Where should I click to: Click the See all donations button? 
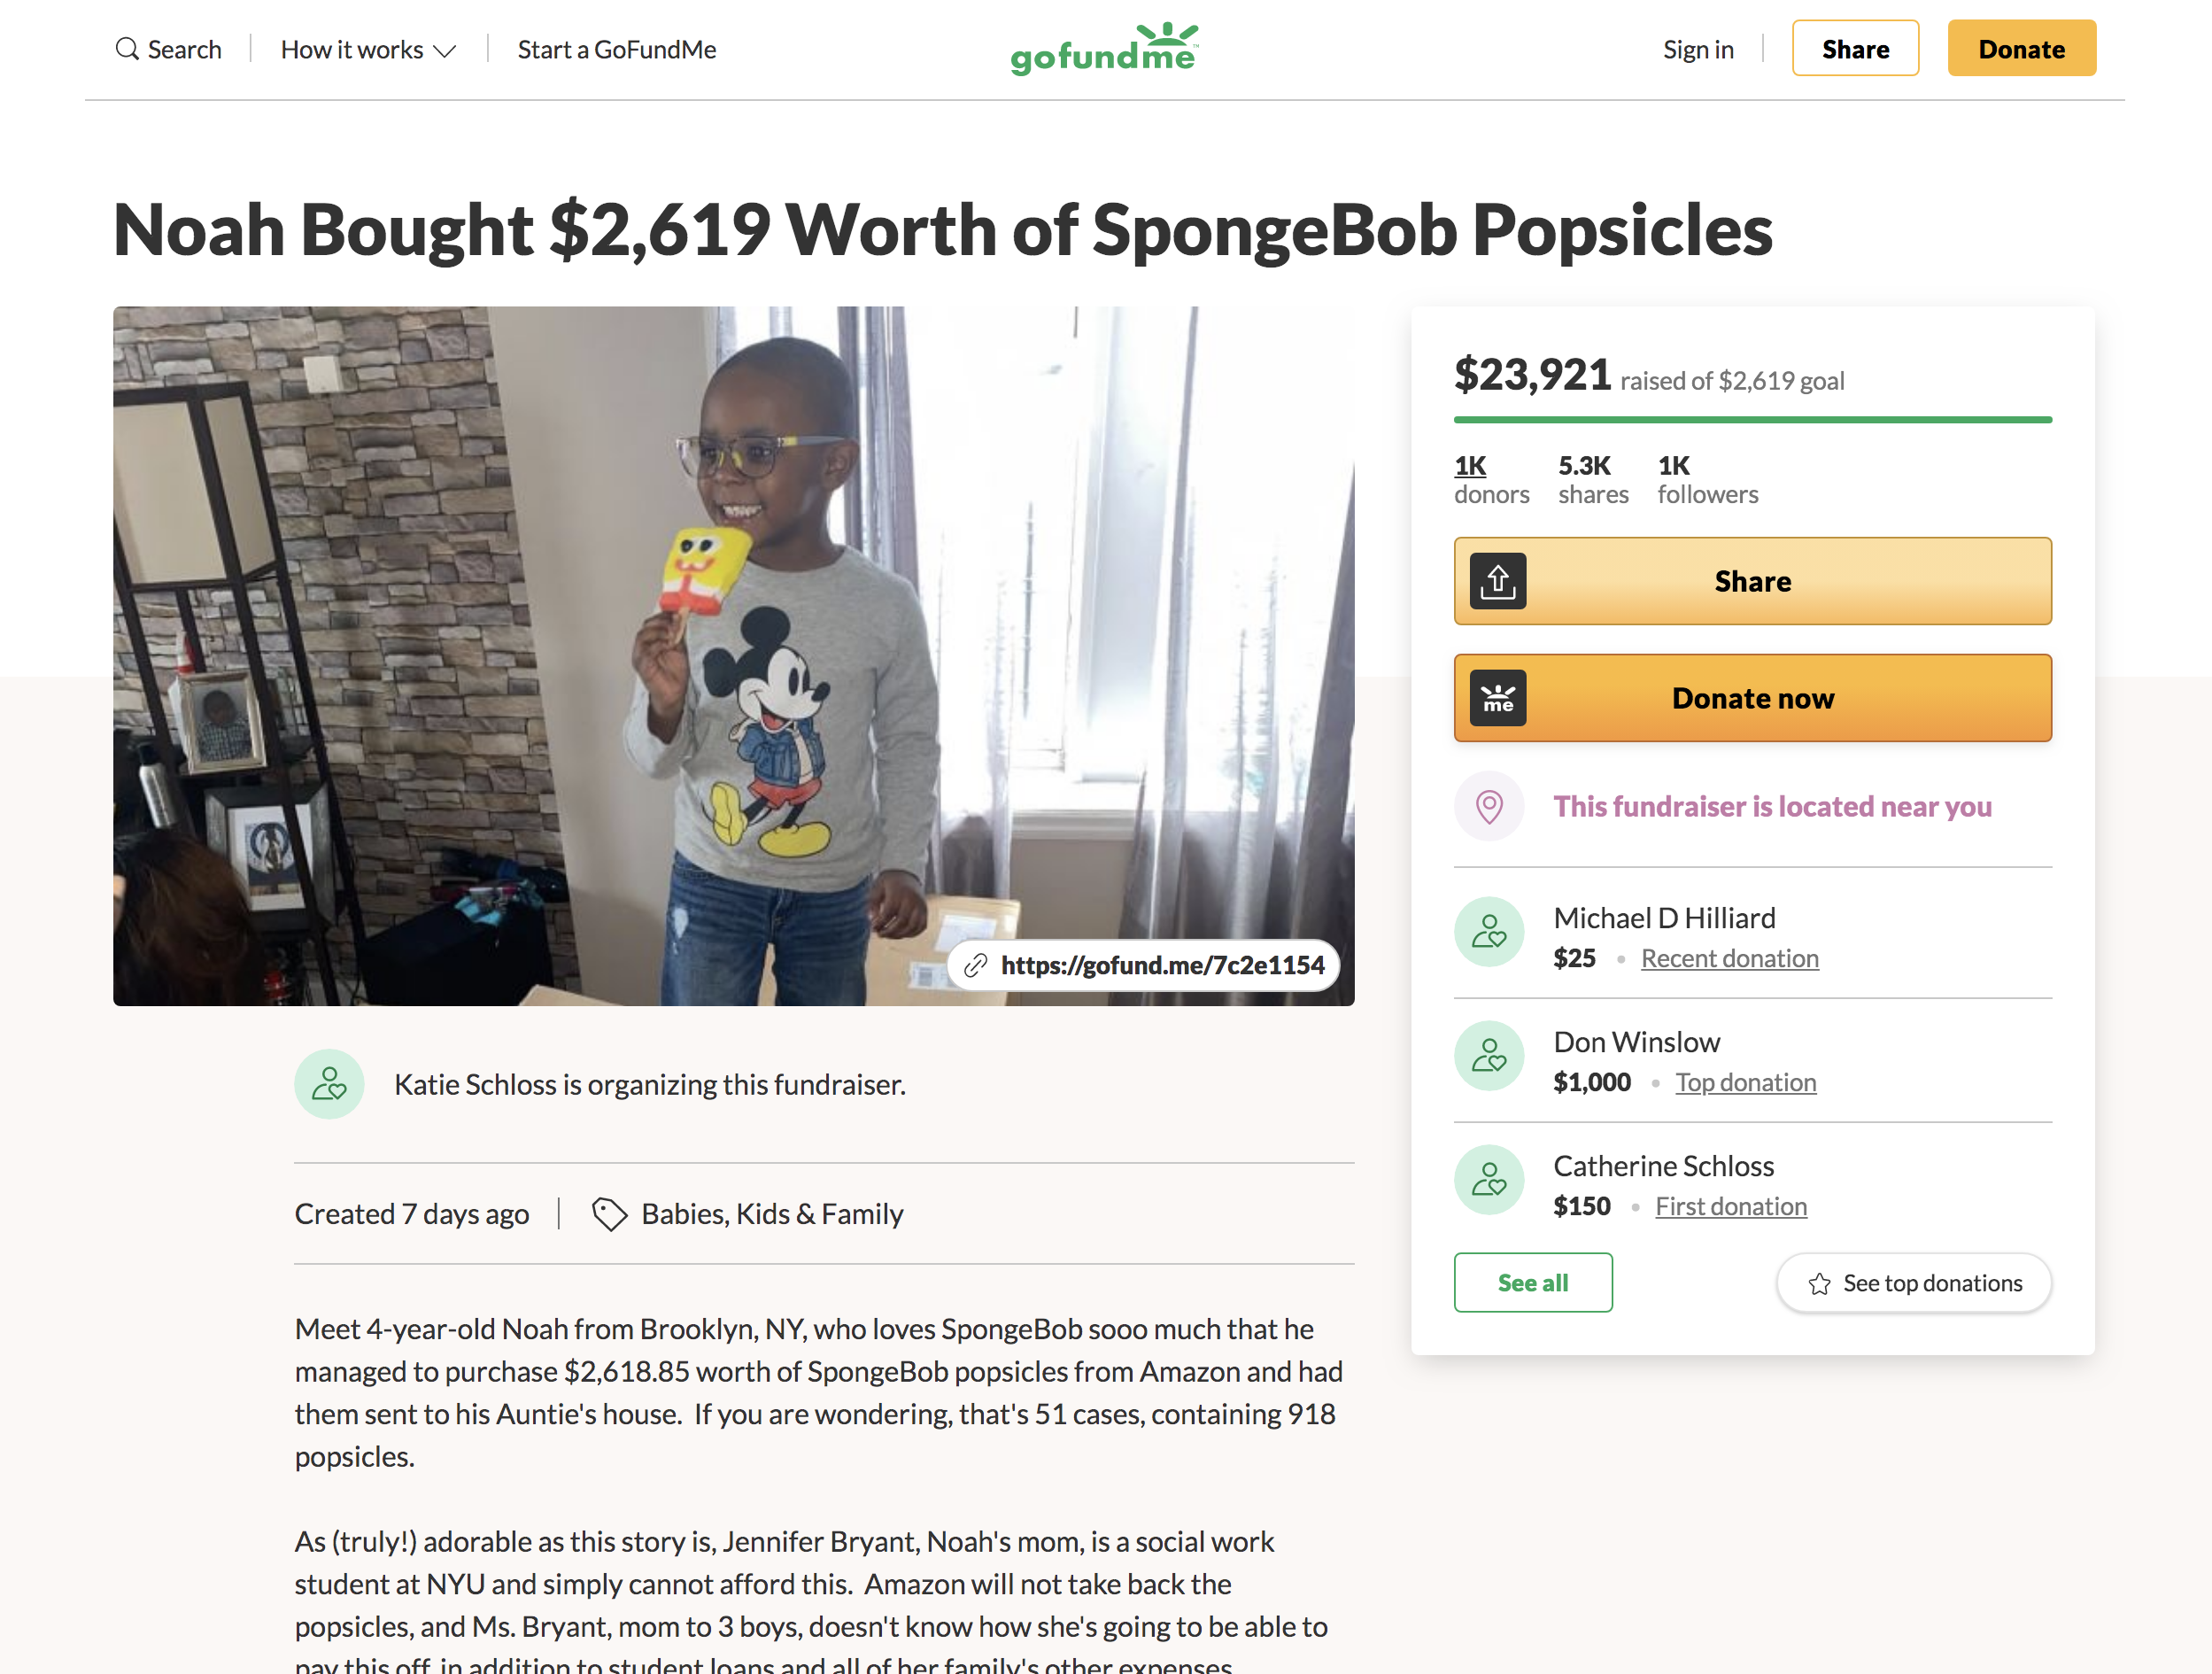(x=1532, y=1283)
